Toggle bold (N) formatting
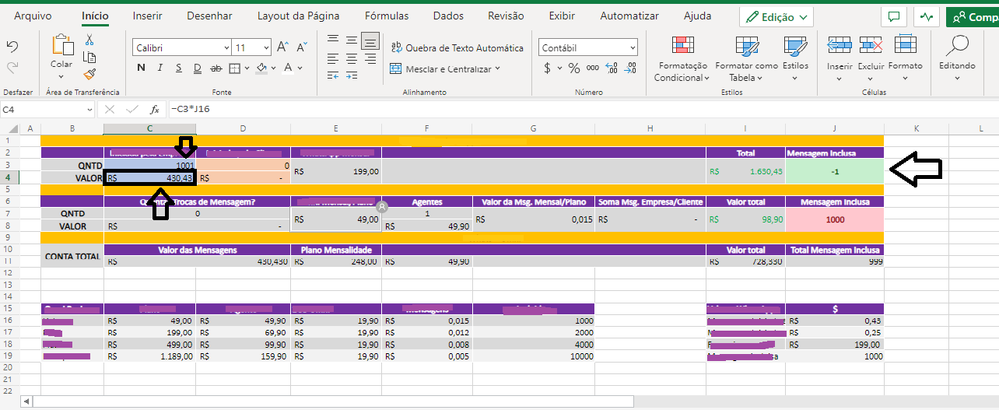999x410 pixels. (x=141, y=67)
